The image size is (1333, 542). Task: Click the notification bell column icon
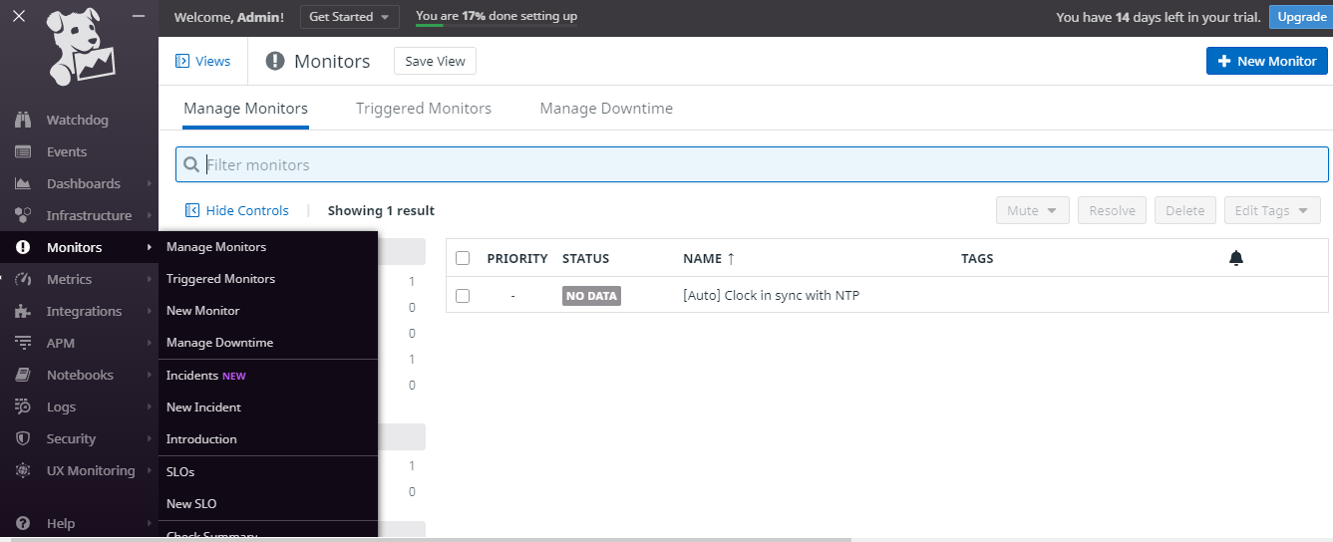coord(1236,258)
